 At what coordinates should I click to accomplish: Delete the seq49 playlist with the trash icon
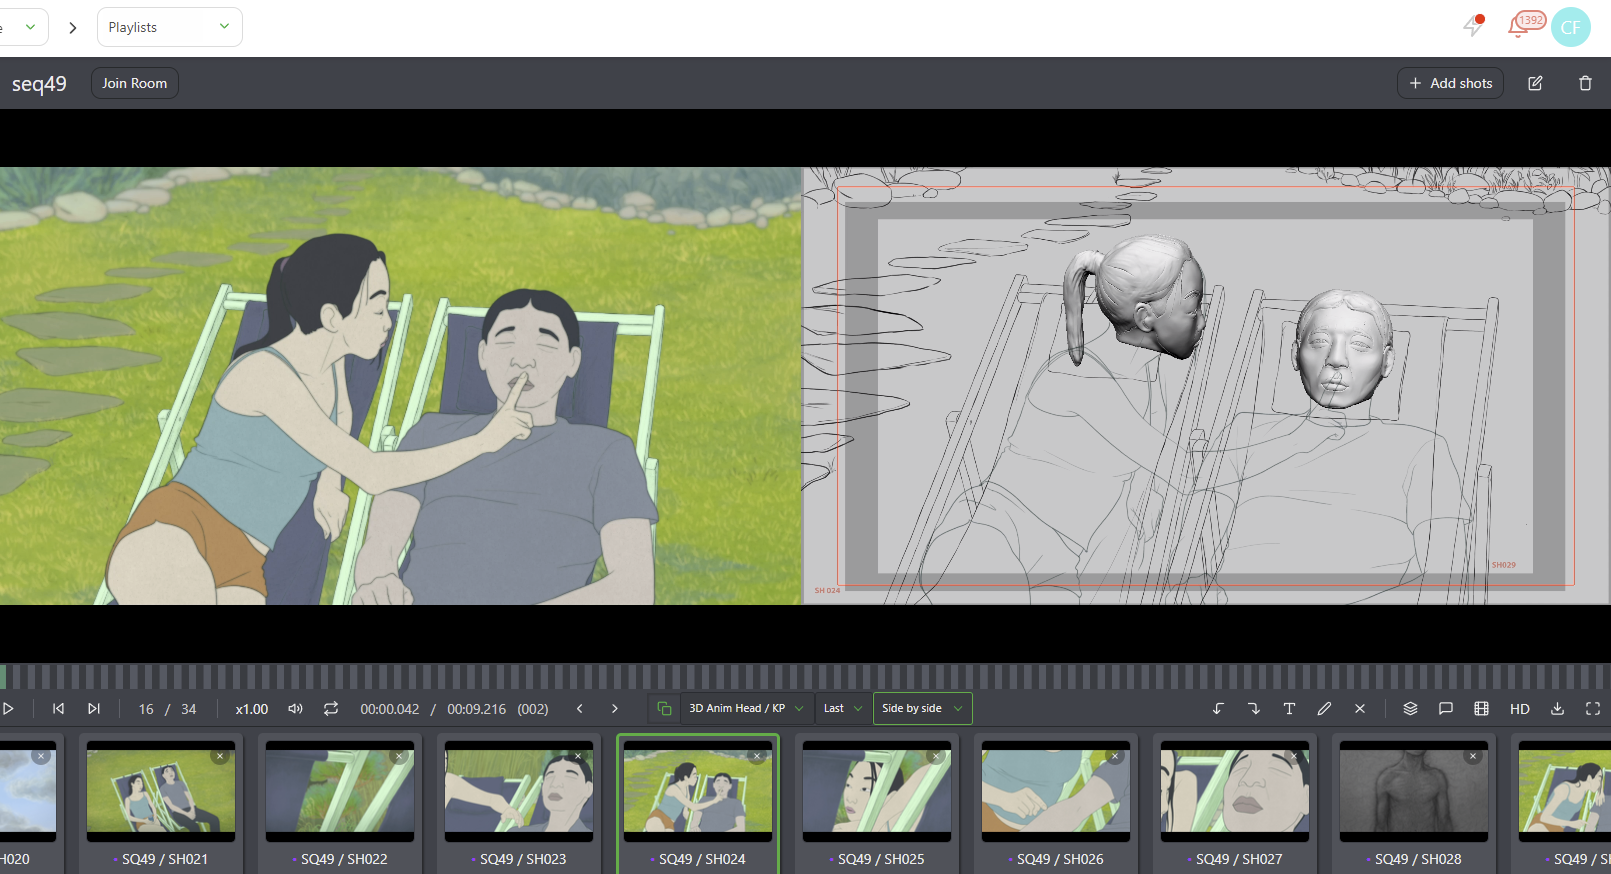pyautogui.click(x=1585, y=83)
